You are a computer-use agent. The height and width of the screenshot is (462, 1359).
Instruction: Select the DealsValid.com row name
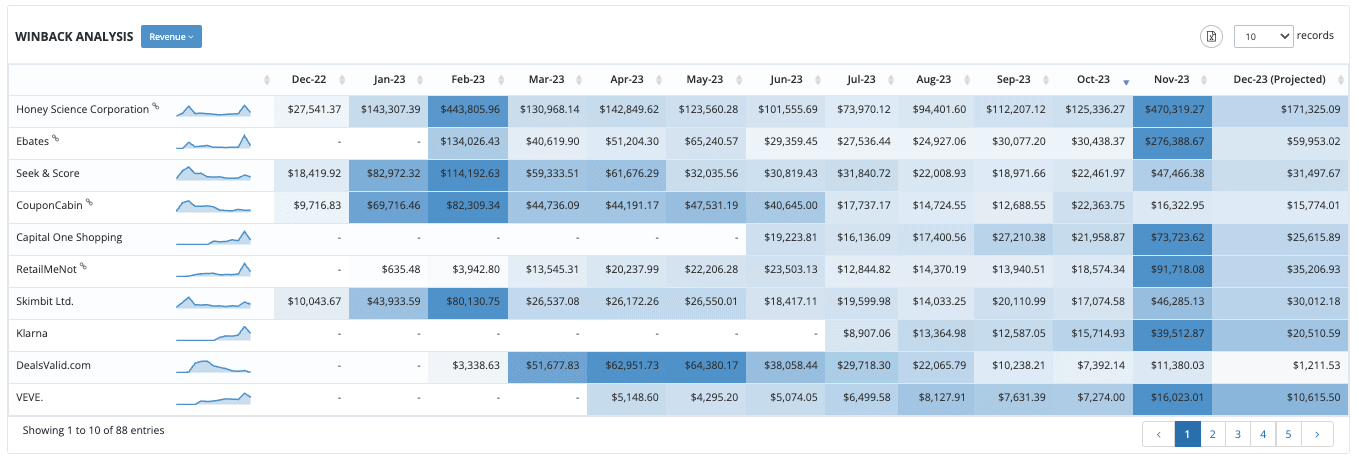54,365
